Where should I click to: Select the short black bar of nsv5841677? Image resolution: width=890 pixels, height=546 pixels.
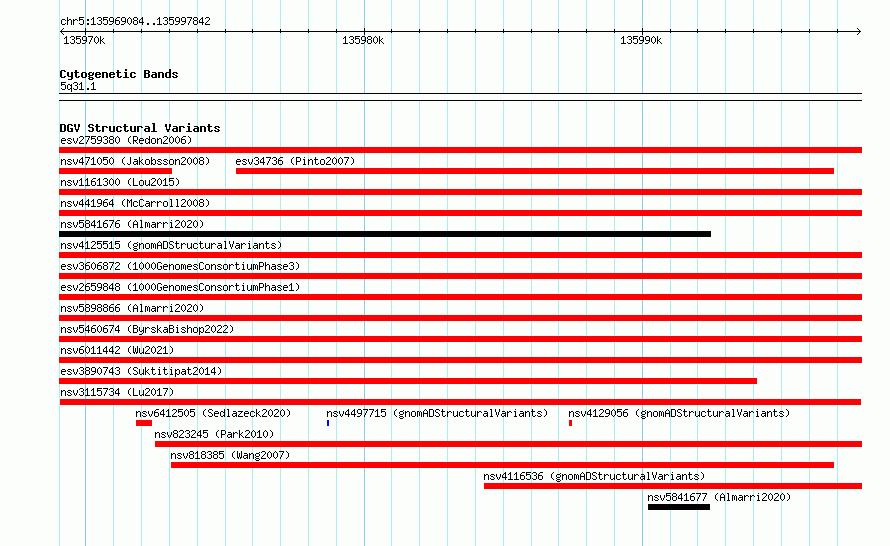679,507
